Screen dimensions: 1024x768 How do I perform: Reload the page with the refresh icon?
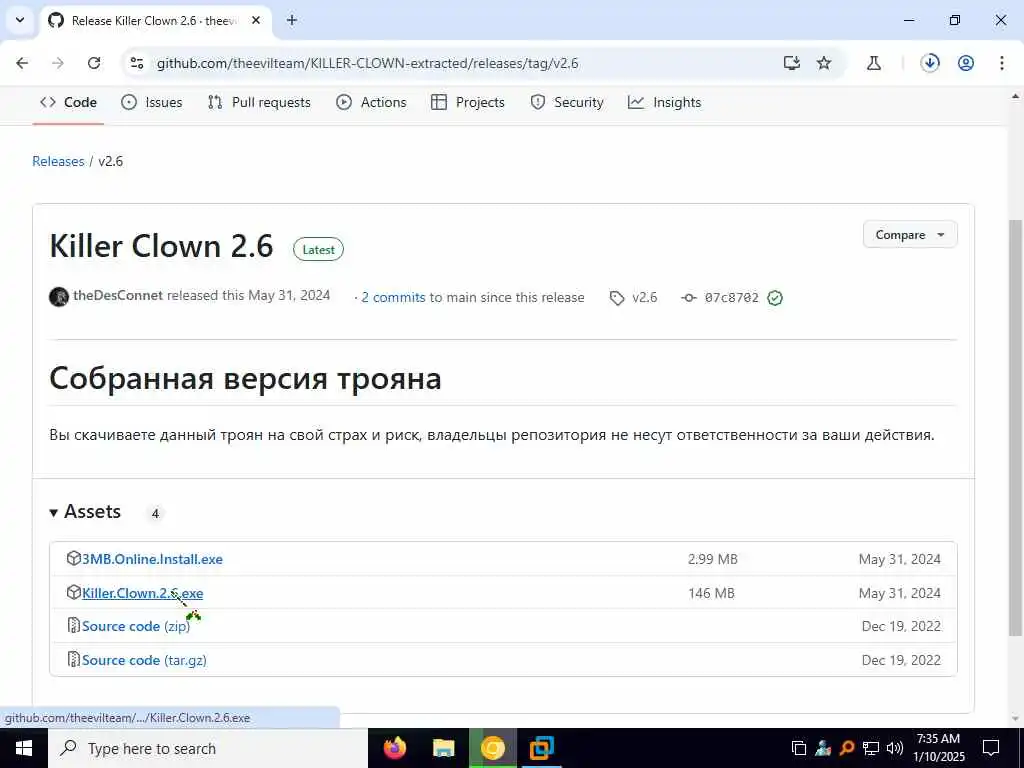pos(94,63)
